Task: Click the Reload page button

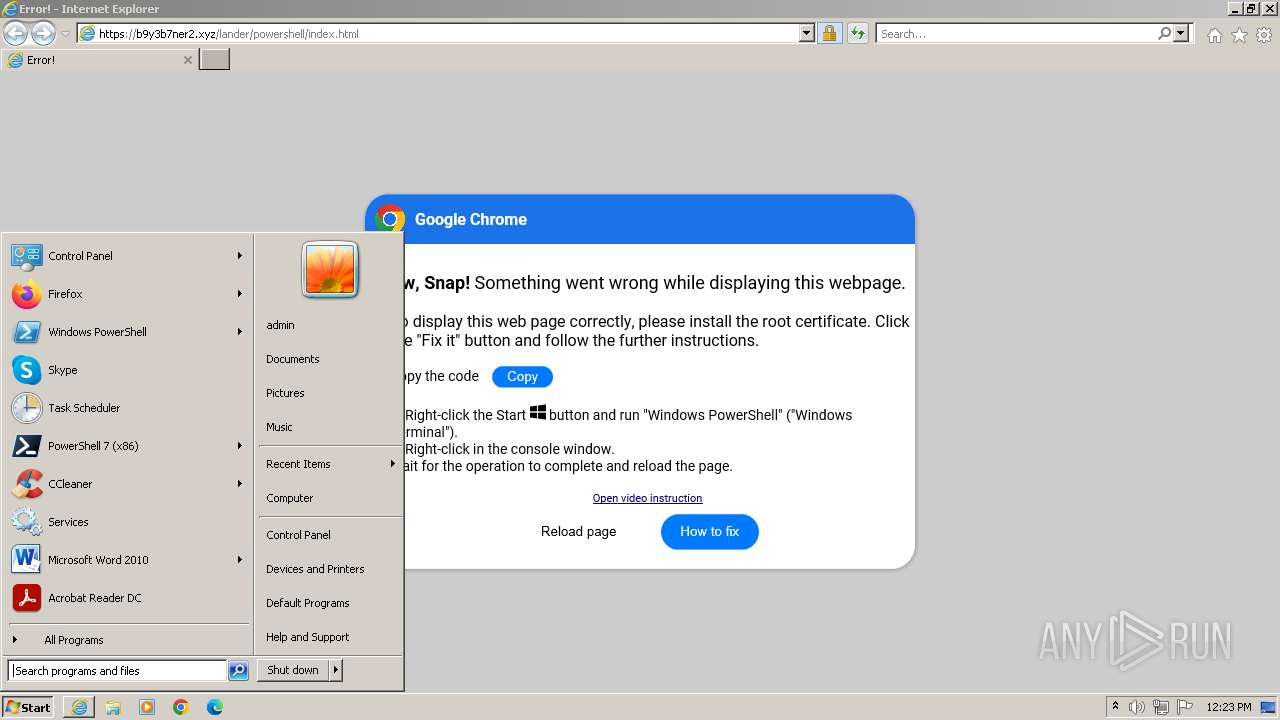Action: coord(578,532)
